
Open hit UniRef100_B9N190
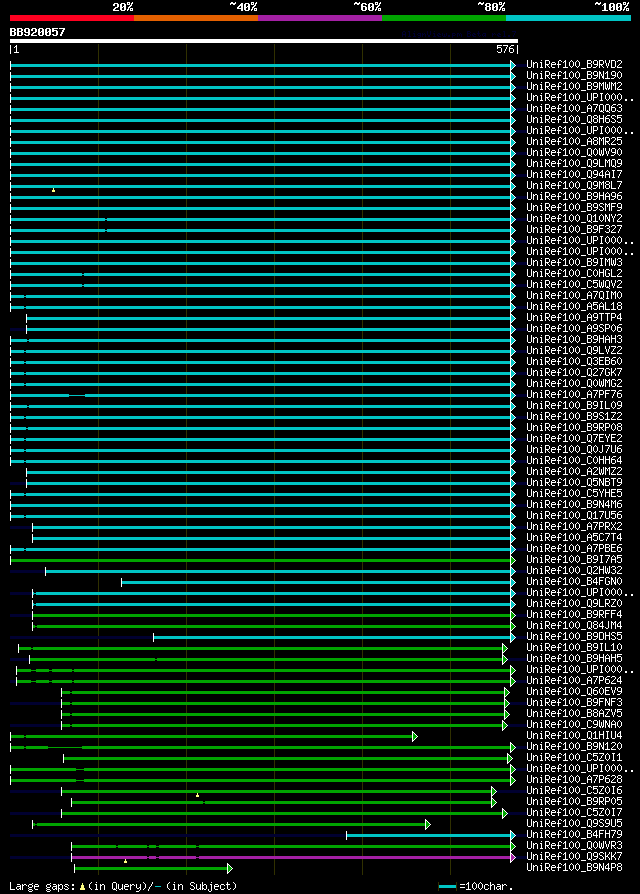pyautogui.click(x=574, y=75)
